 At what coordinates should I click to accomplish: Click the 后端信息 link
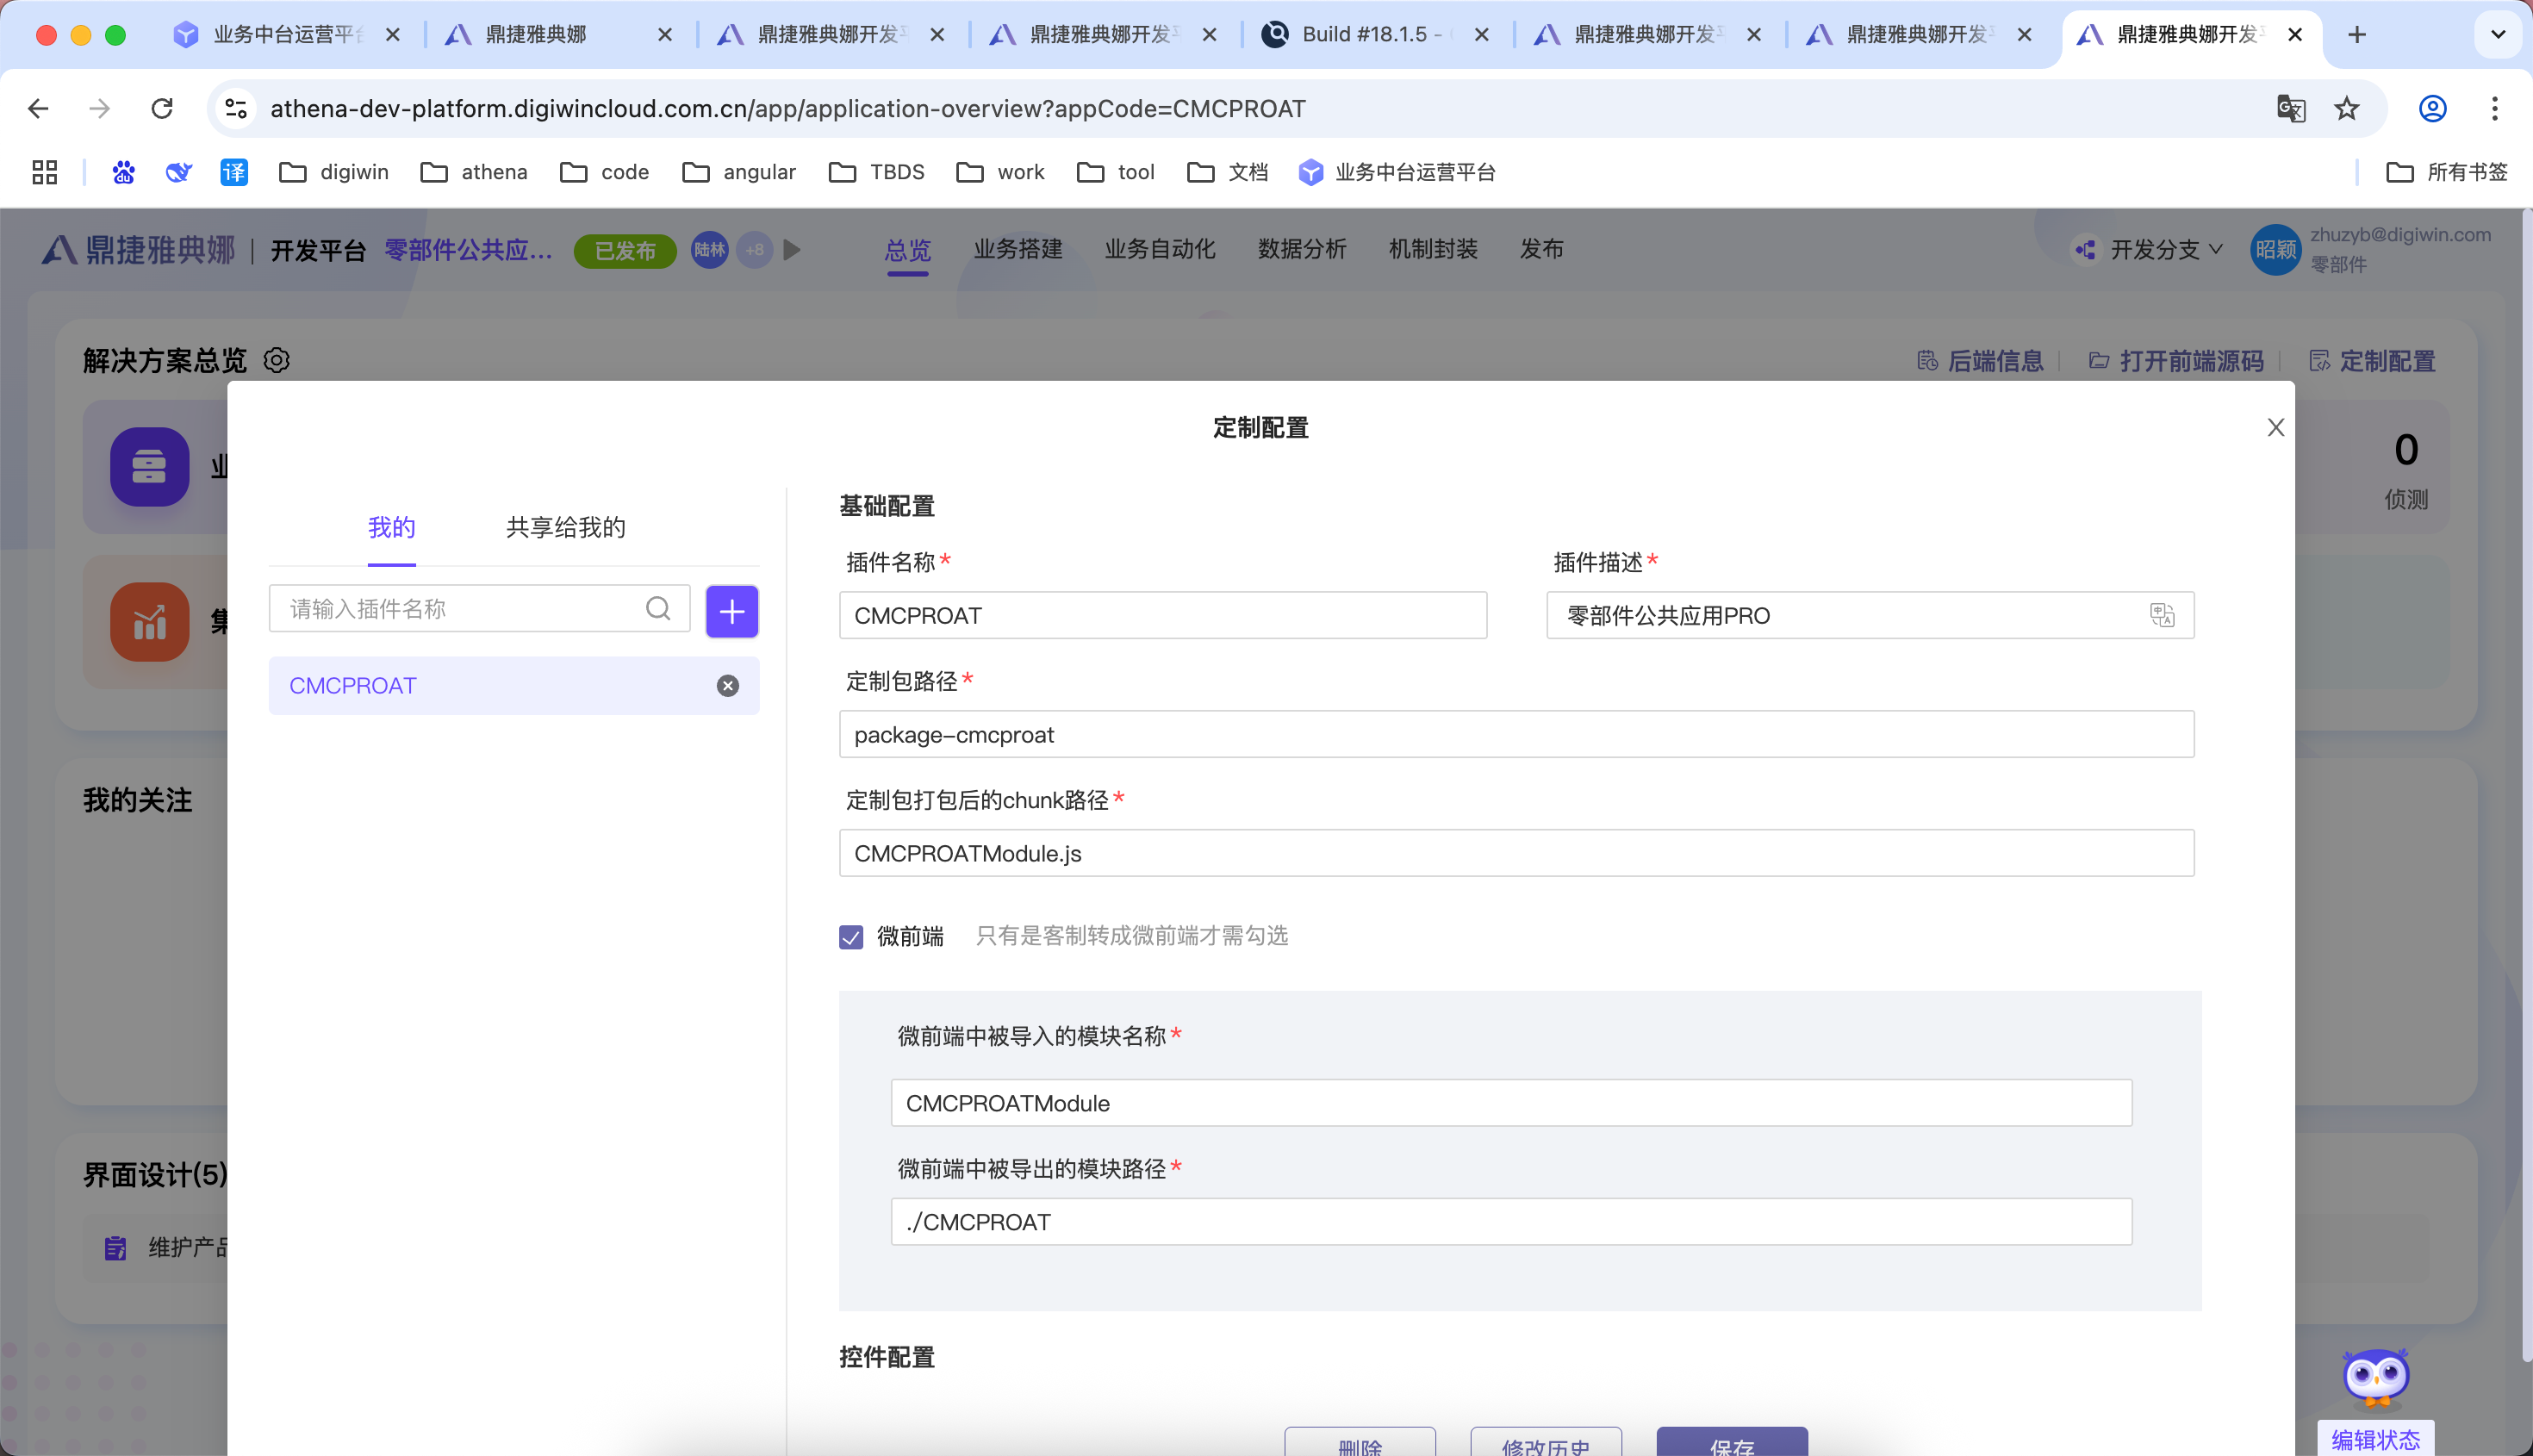pyautogui.click(x=1980, y=361)
